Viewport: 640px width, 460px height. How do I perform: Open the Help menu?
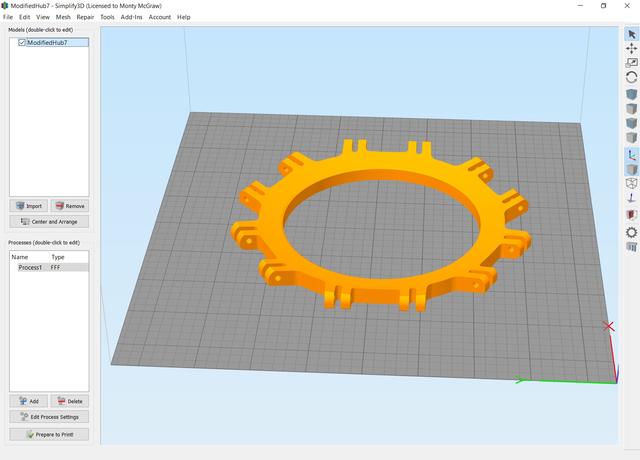pos(184,17)
